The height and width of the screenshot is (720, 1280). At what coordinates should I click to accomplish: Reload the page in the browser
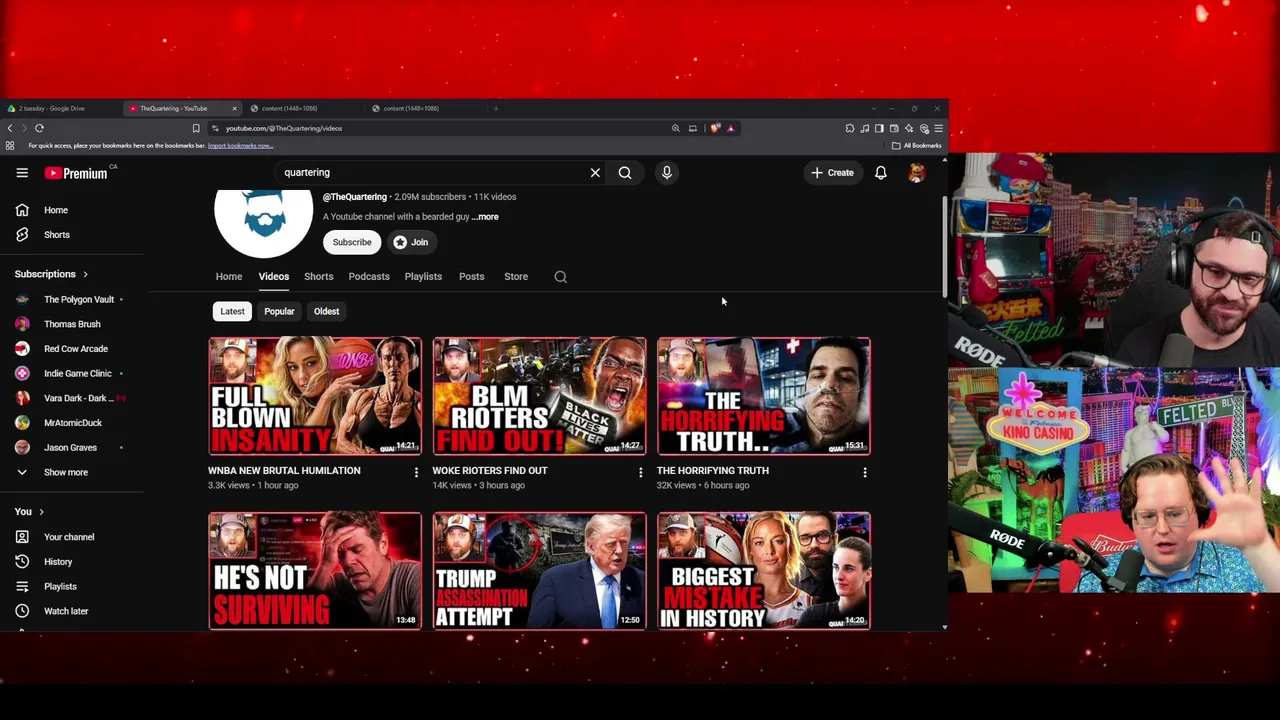[39, 128]
